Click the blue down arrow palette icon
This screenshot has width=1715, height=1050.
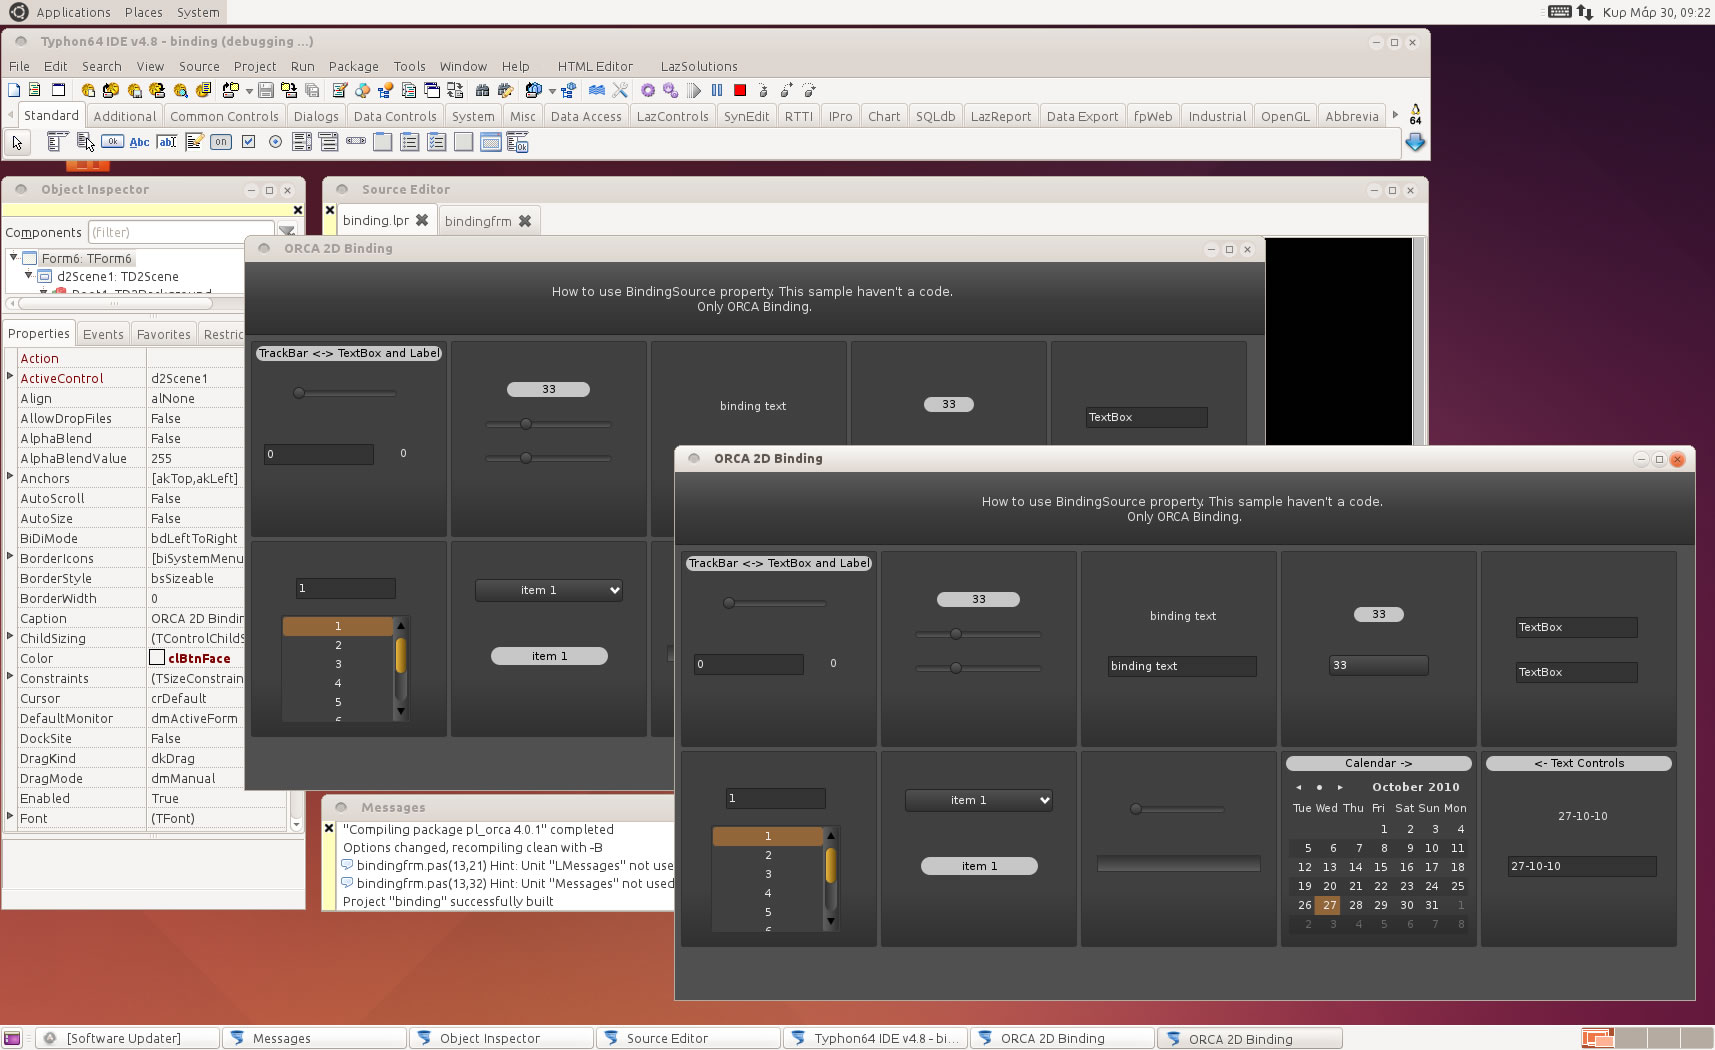coord(1415,143)
